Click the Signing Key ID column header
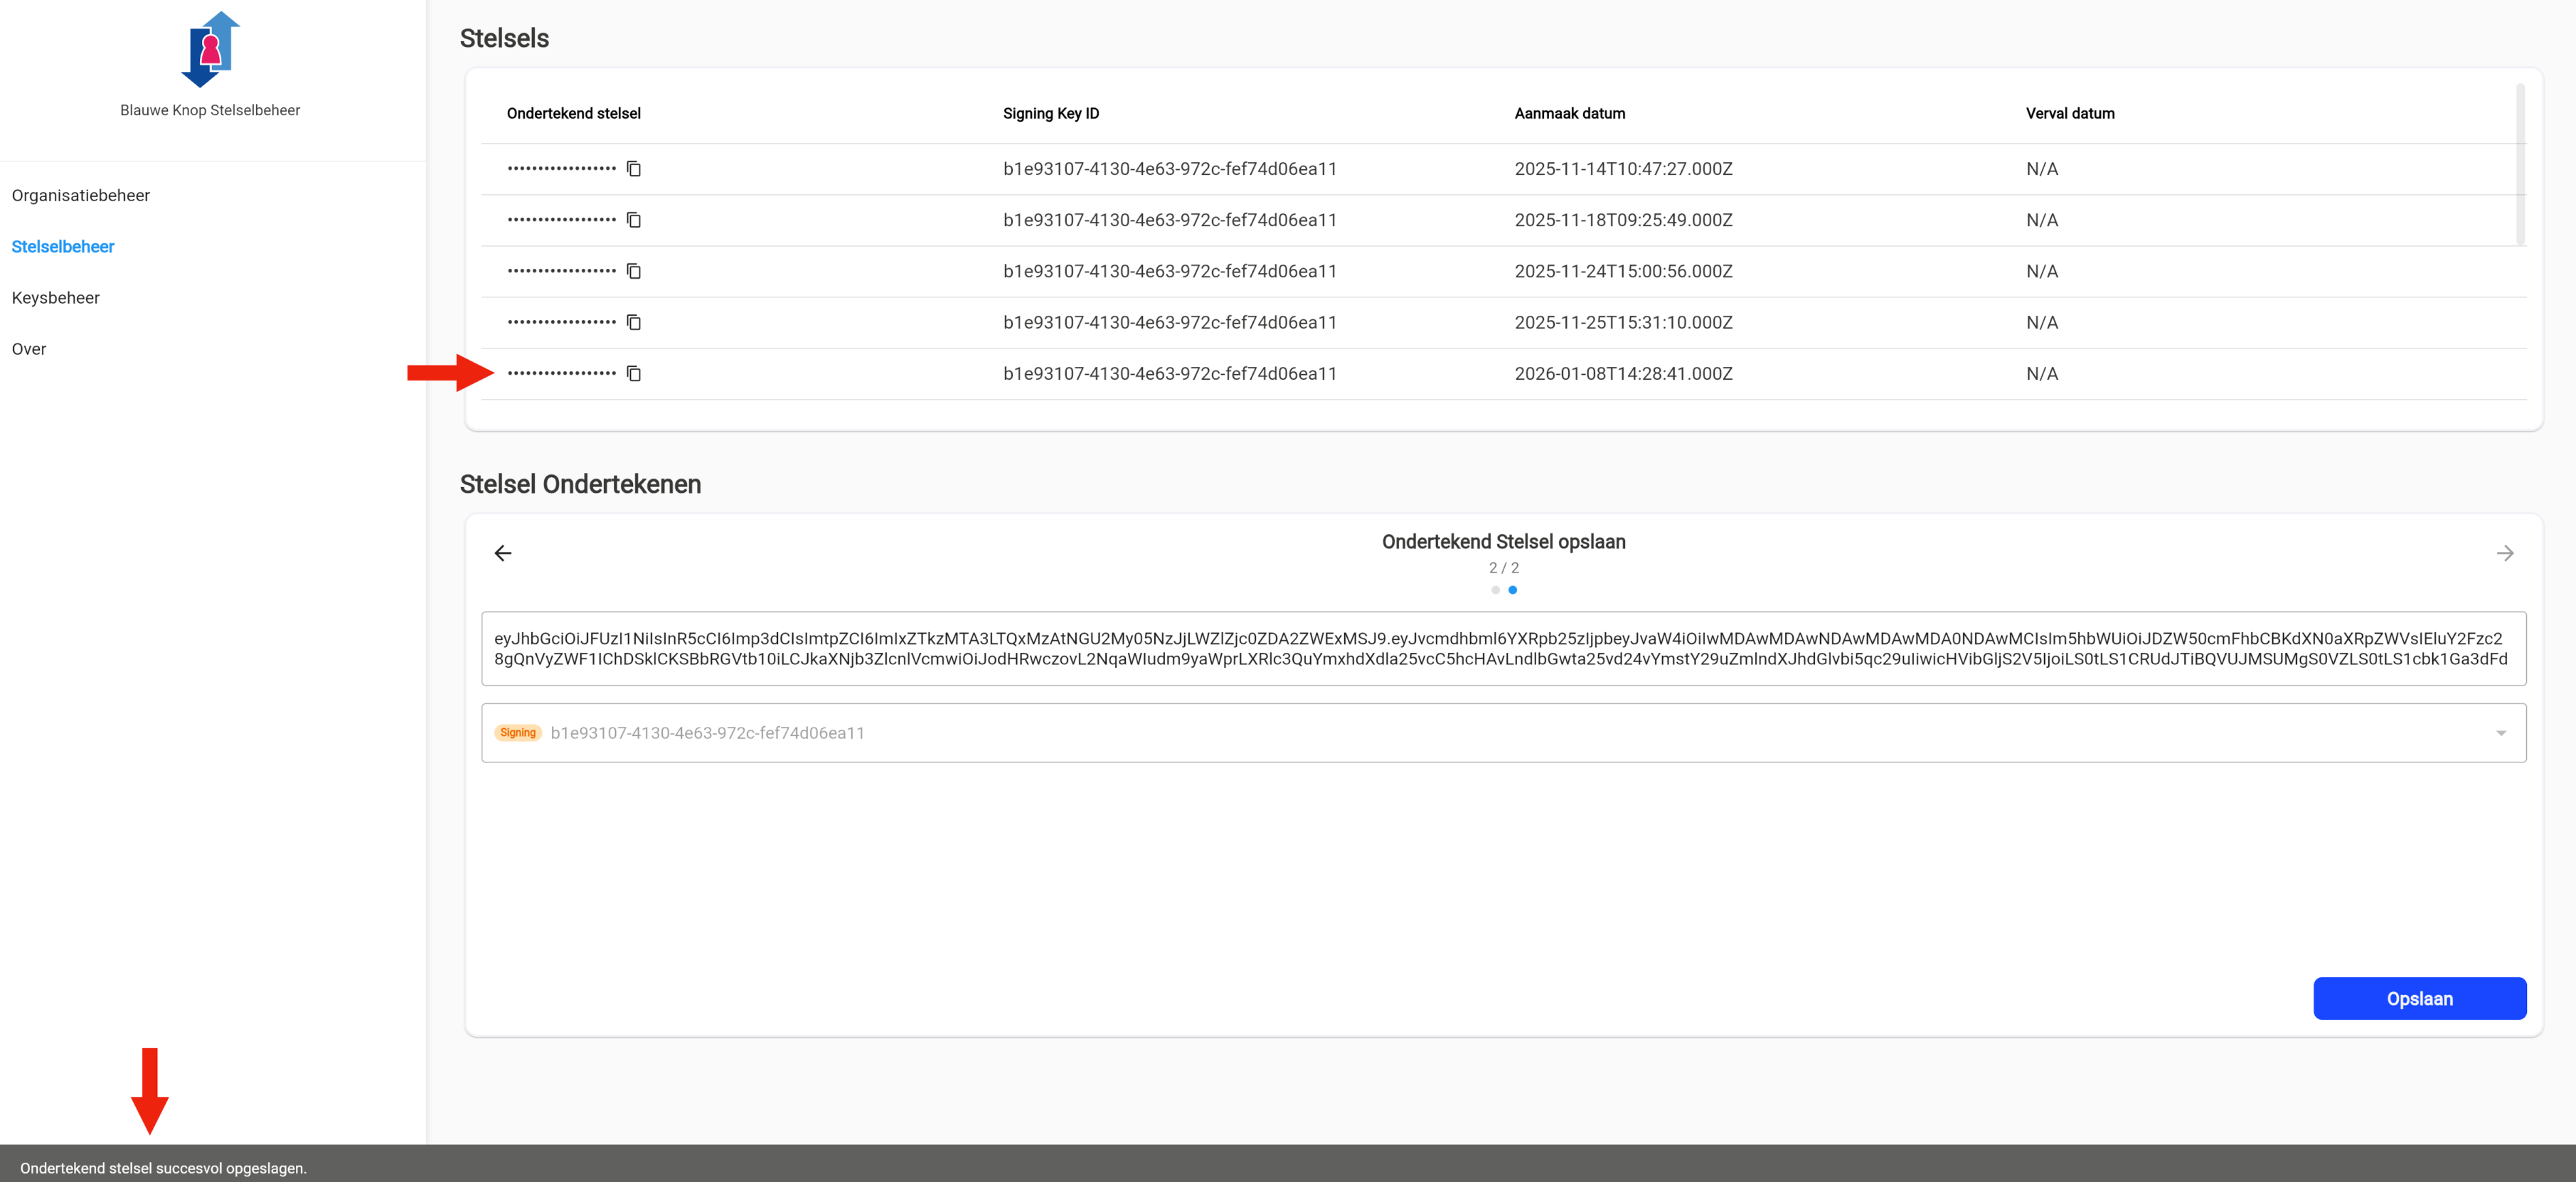This screenshot has width=2576, height=1182. click(x=1050, y=114)
